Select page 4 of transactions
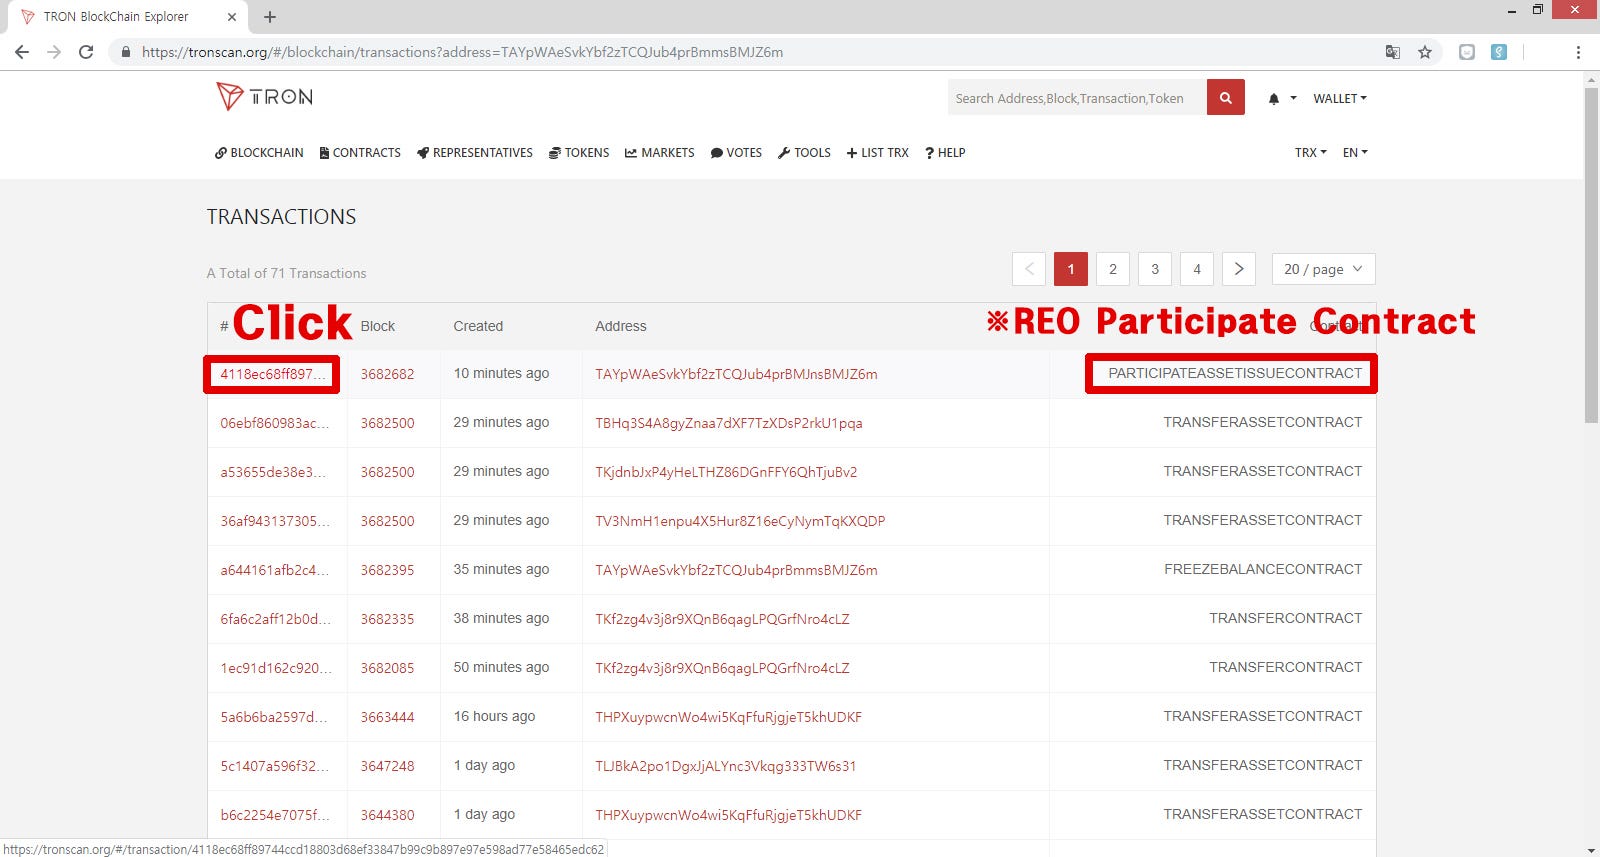This screenshot has height=857, width=1600. point(1197,269)
